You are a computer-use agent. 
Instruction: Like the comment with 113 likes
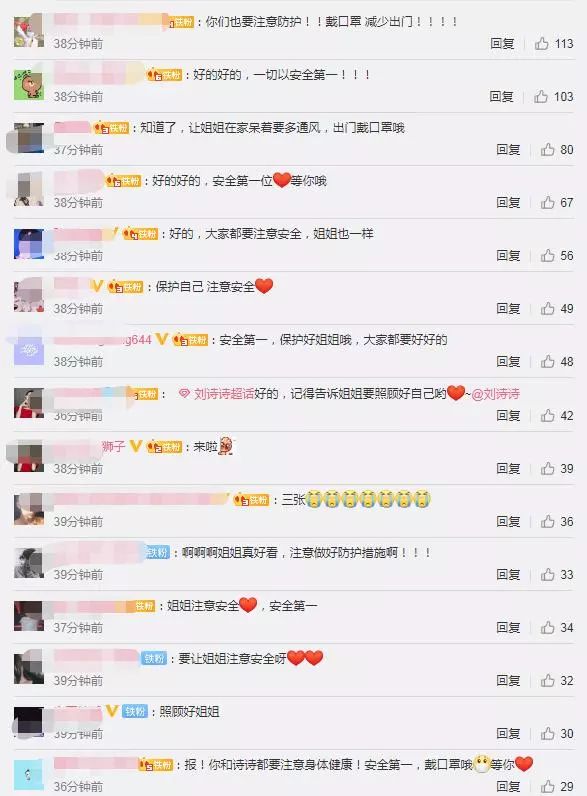pos(542,44)
